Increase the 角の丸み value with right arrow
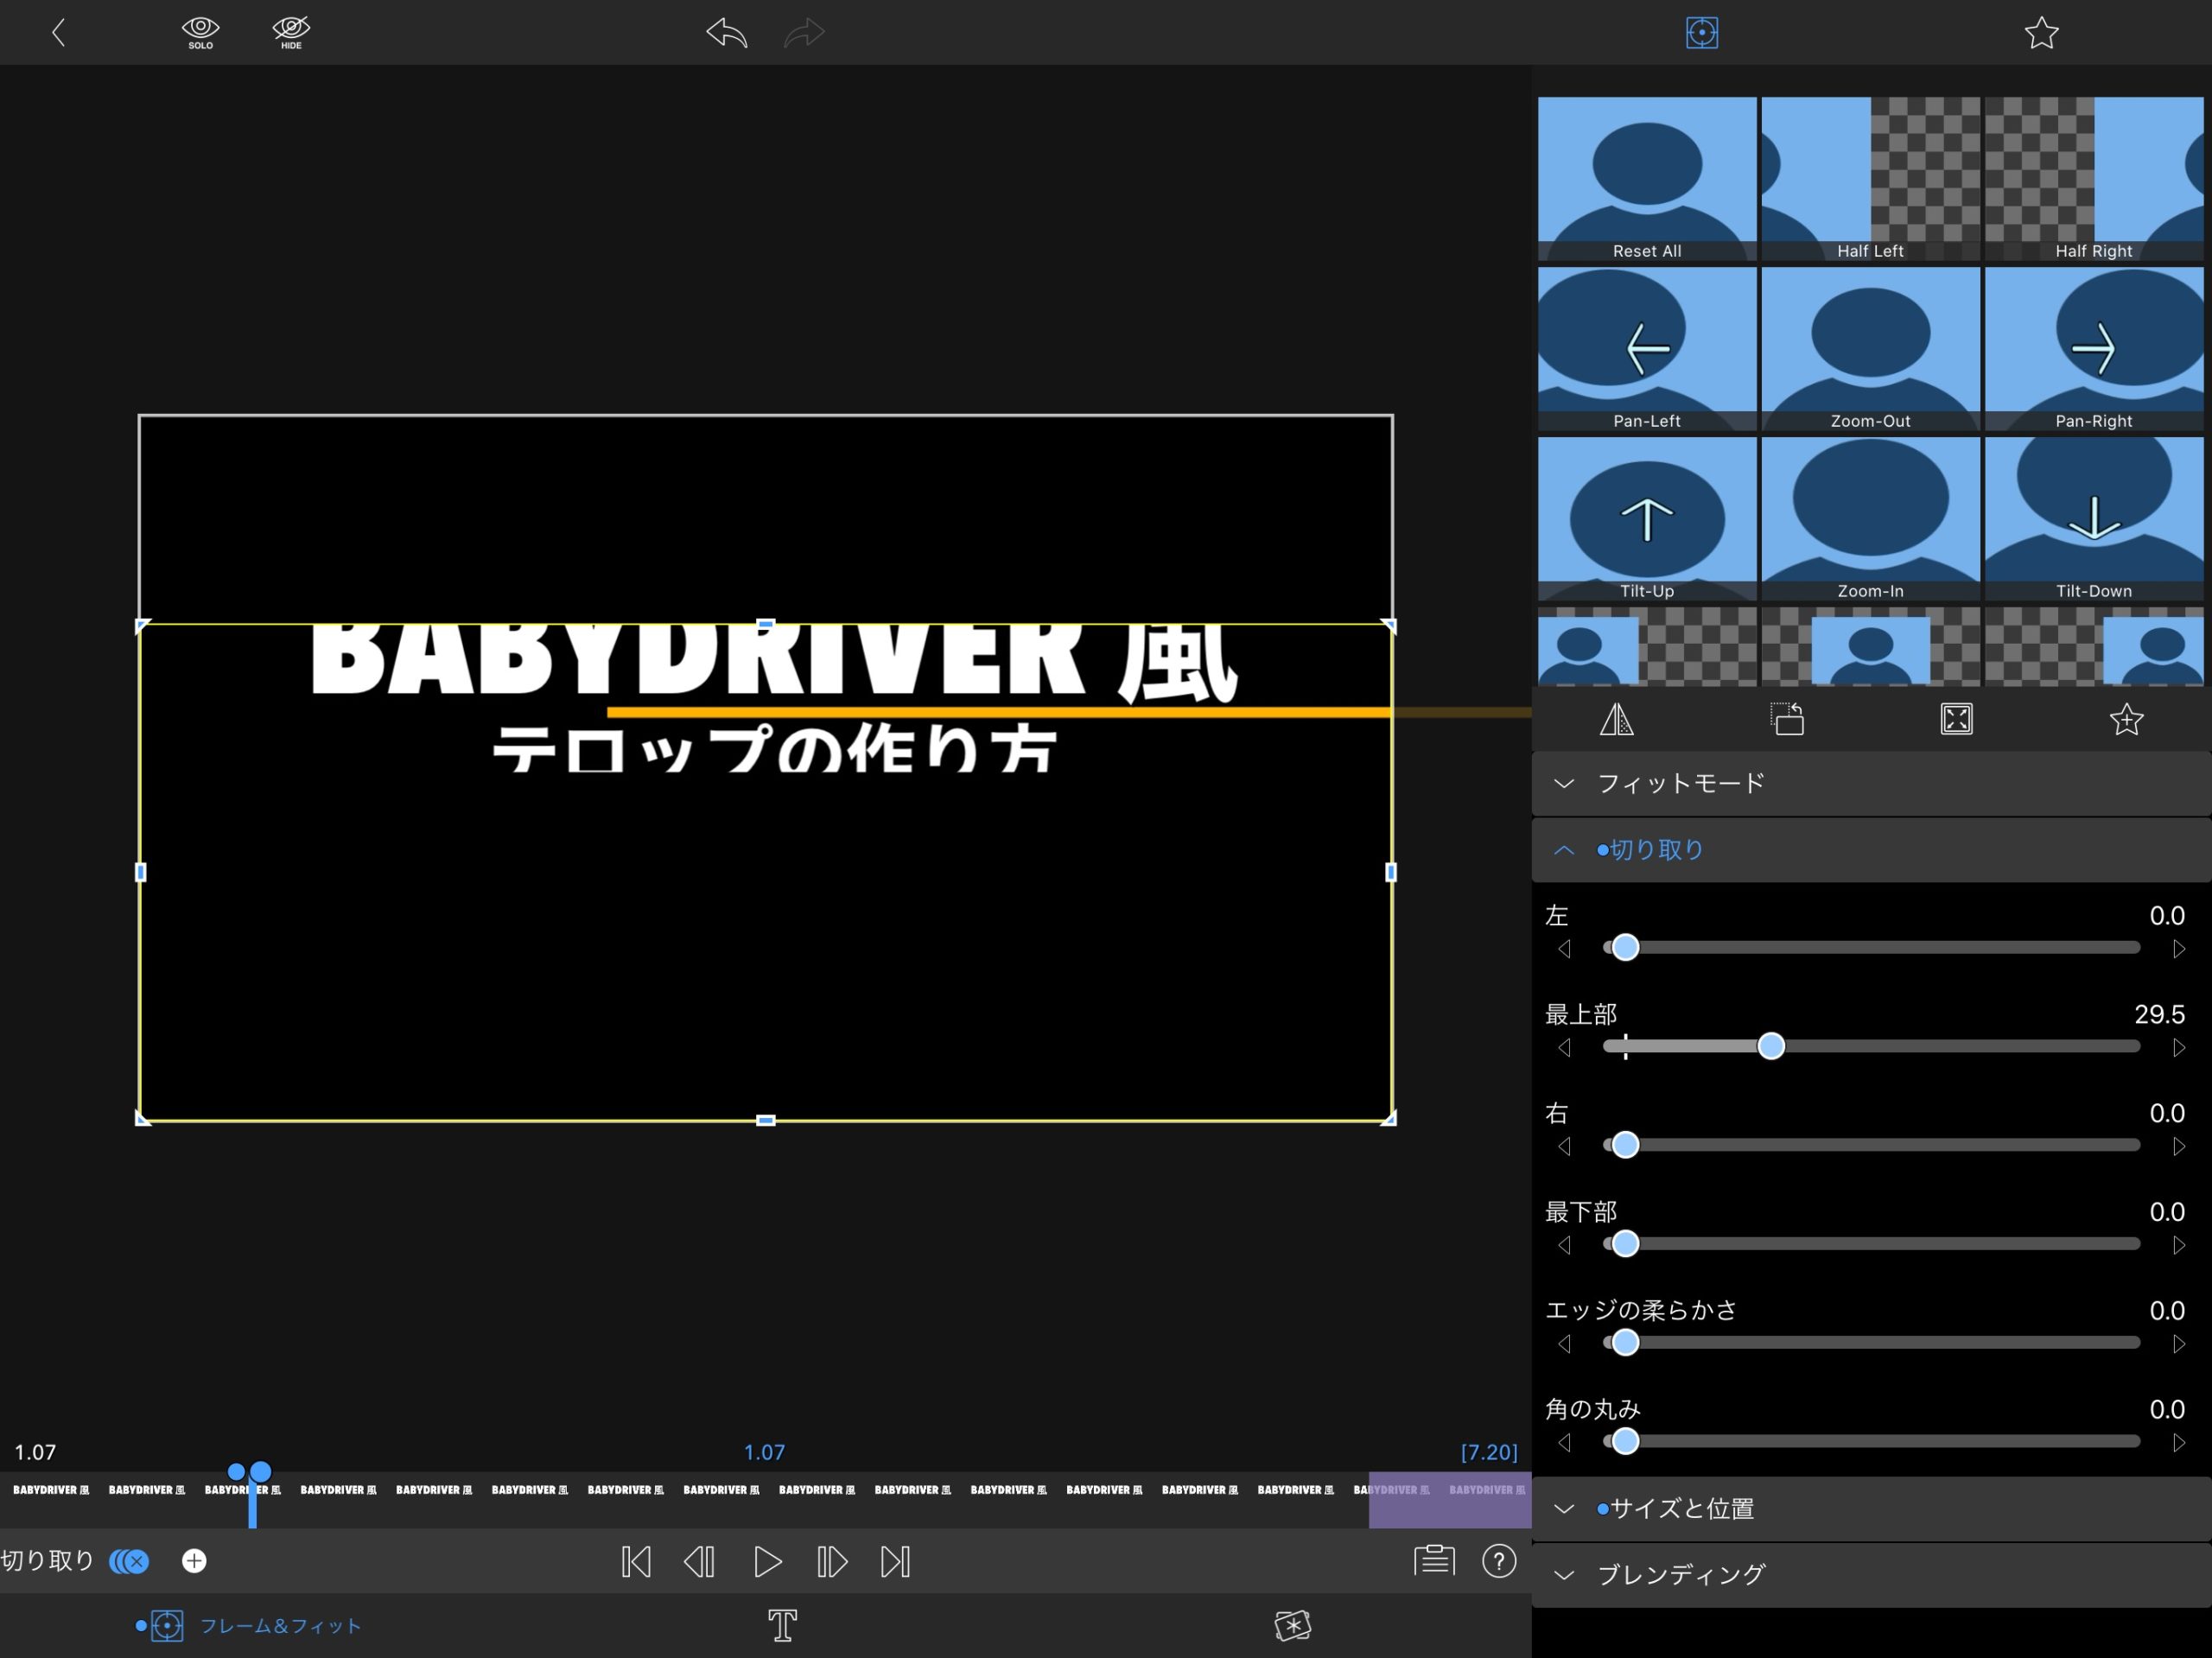This screenshot has width=2212, height=1658. click(2178, 1443)
